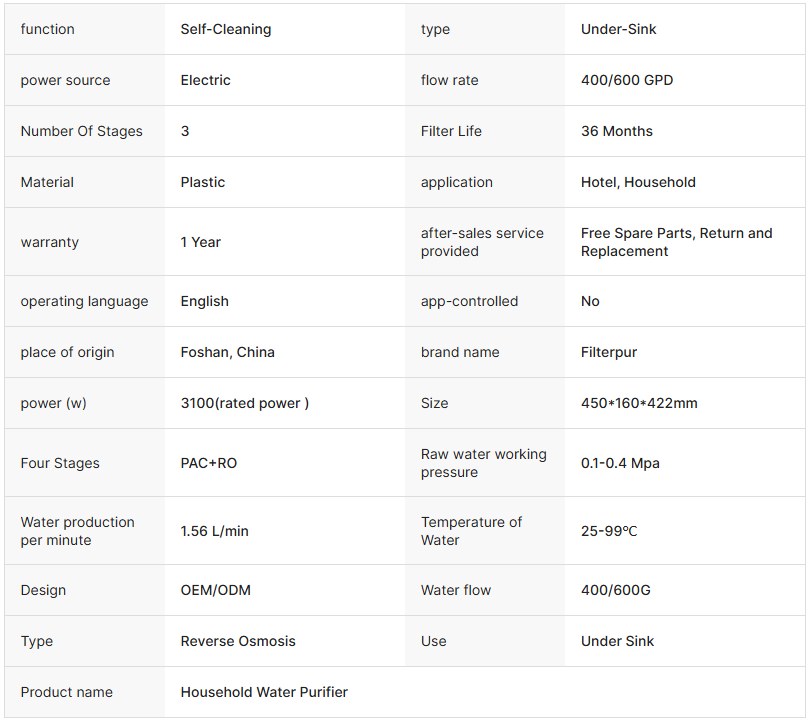Select the '400/600 GPD' flow rate value
The height and width of the screenshot is (722, 811).
pyautogui.click(x=627, y=80)
